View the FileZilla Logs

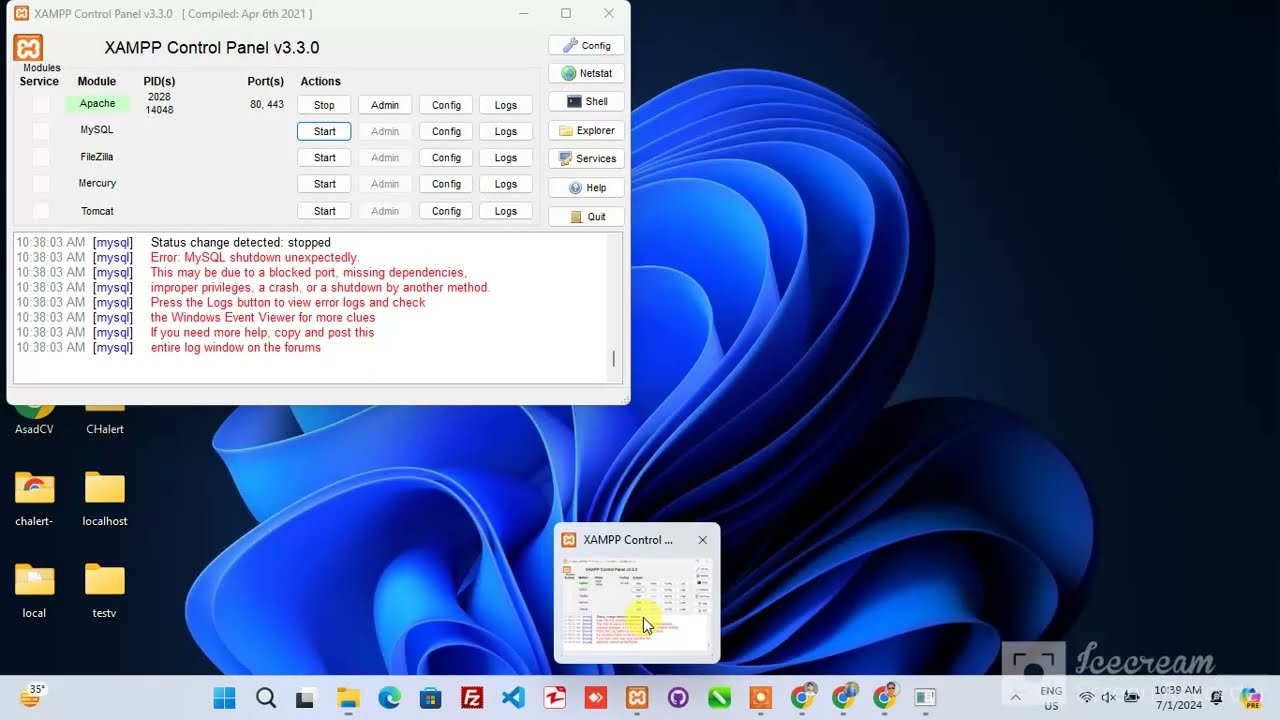506,158
